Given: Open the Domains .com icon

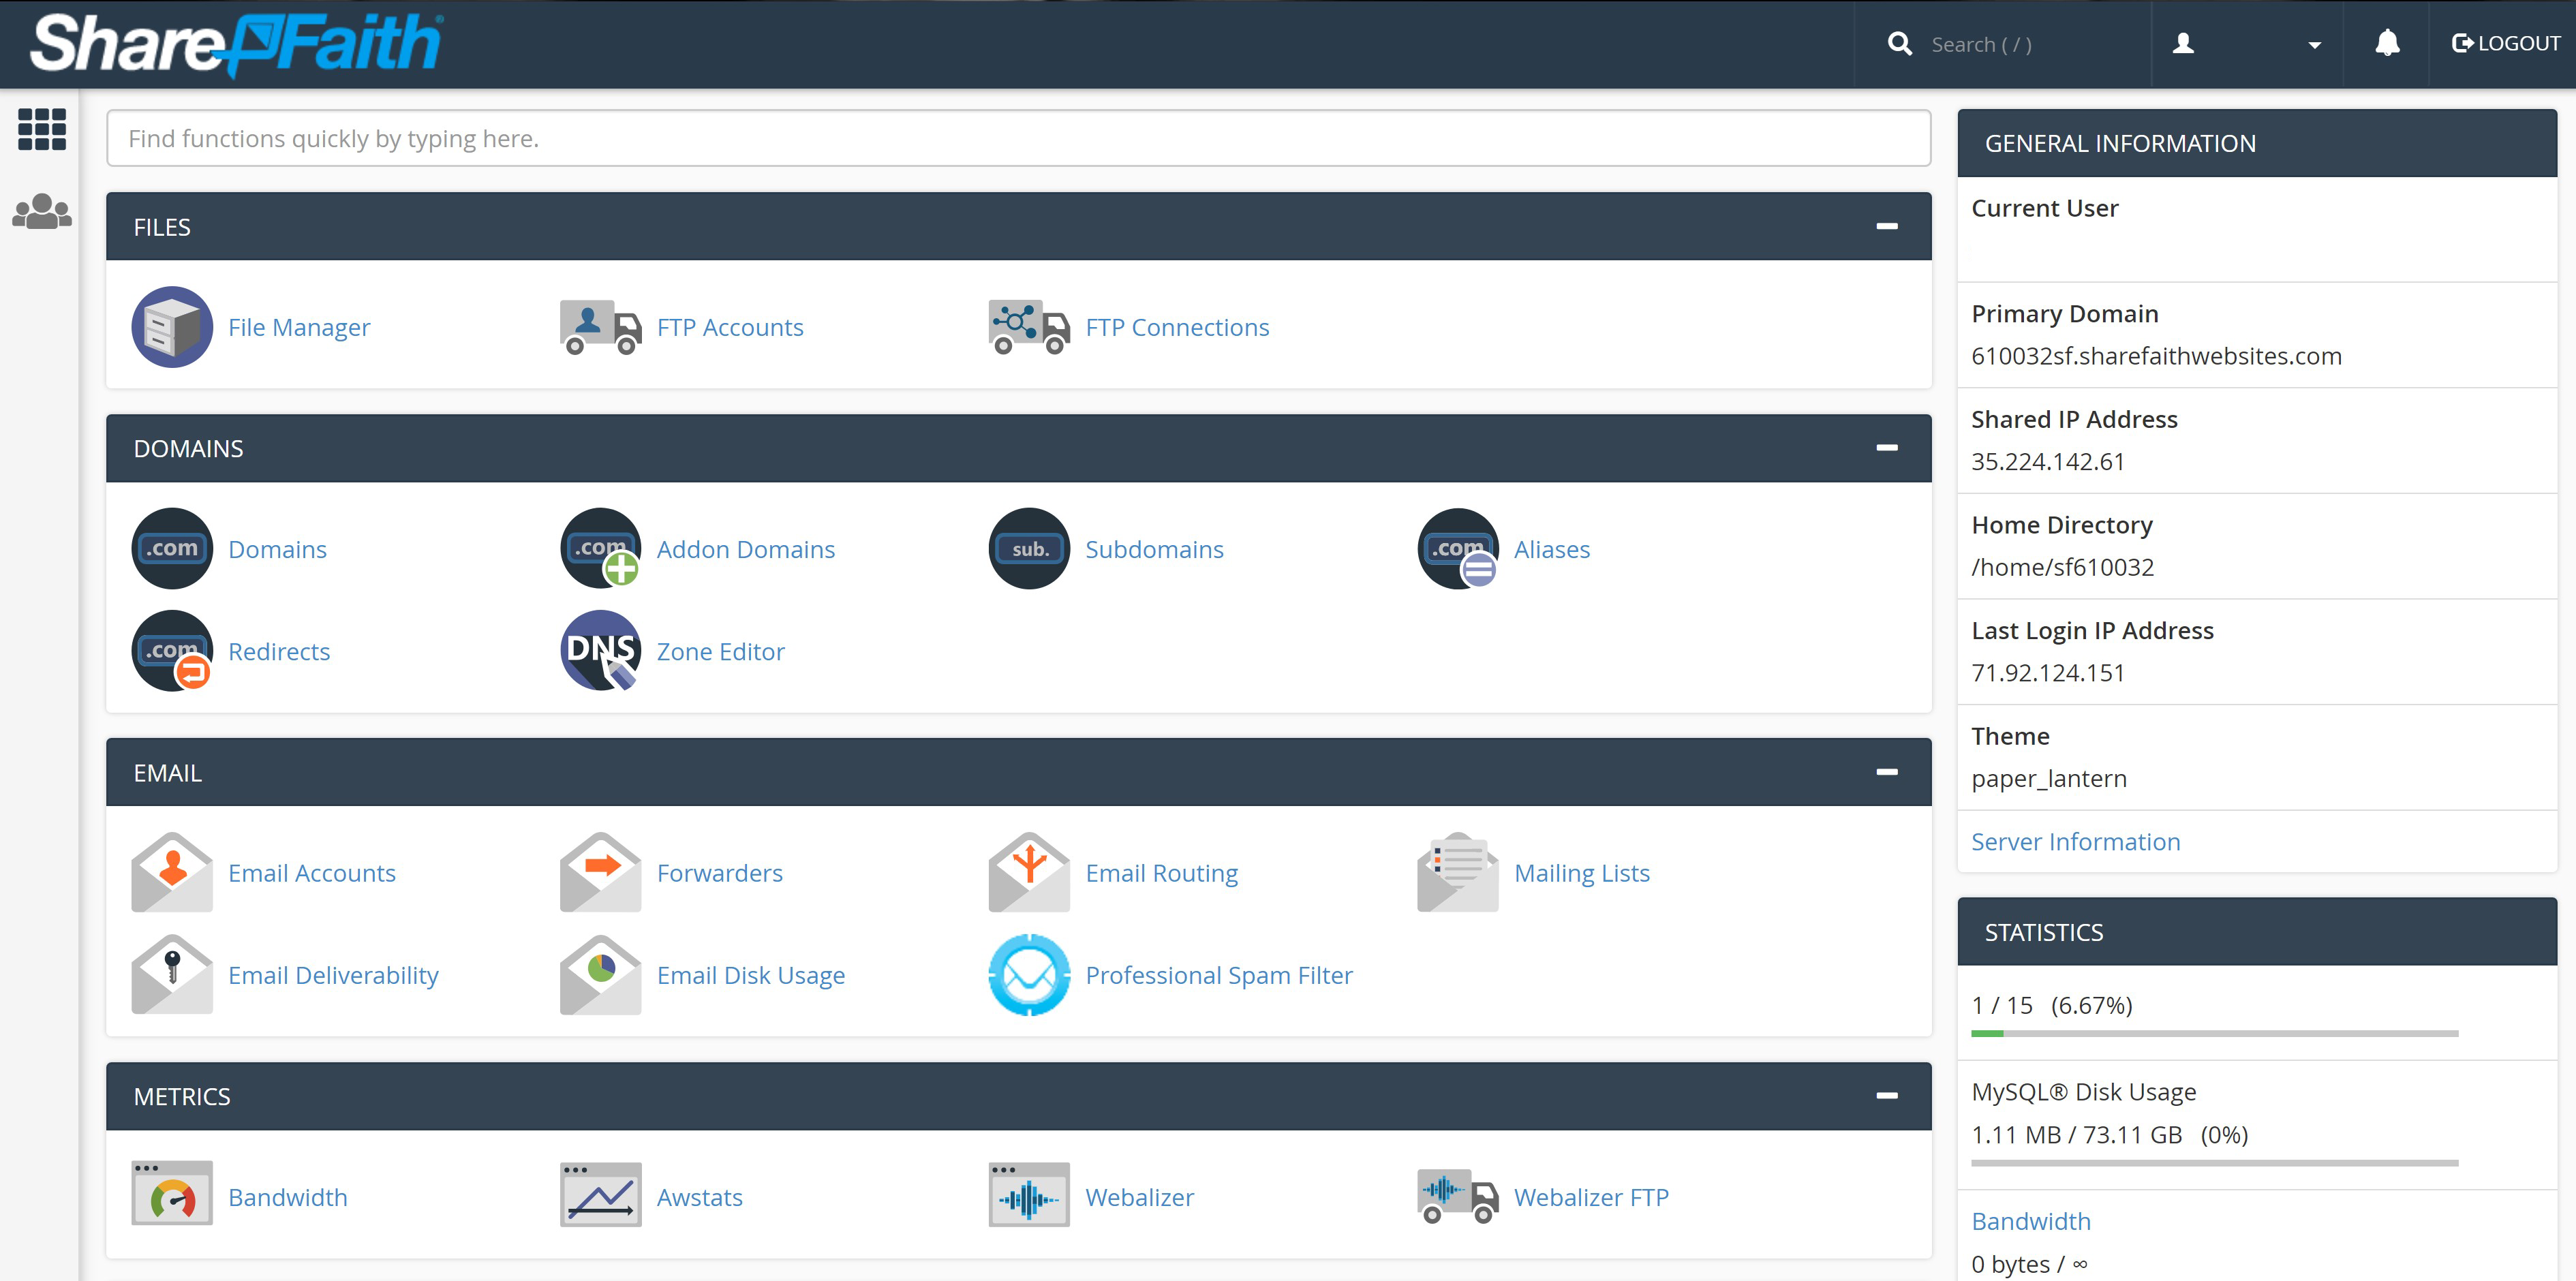Looking at the screenshot, I should 172,549.
